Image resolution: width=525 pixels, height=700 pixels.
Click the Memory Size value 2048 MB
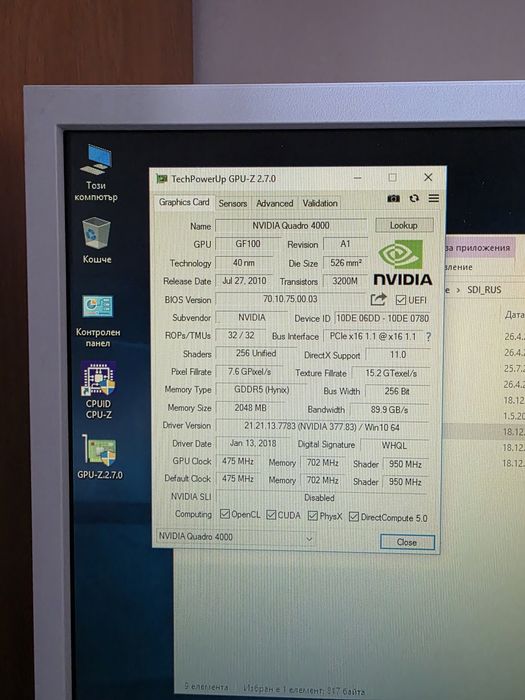pos(250,408)
